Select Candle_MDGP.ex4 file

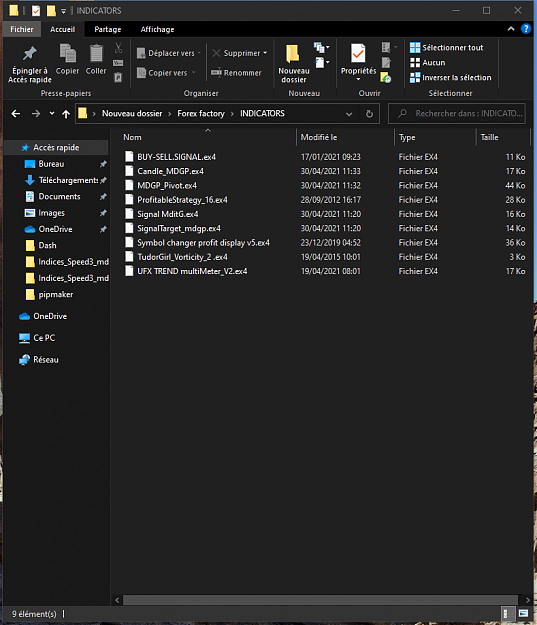(x=325, y=171)
